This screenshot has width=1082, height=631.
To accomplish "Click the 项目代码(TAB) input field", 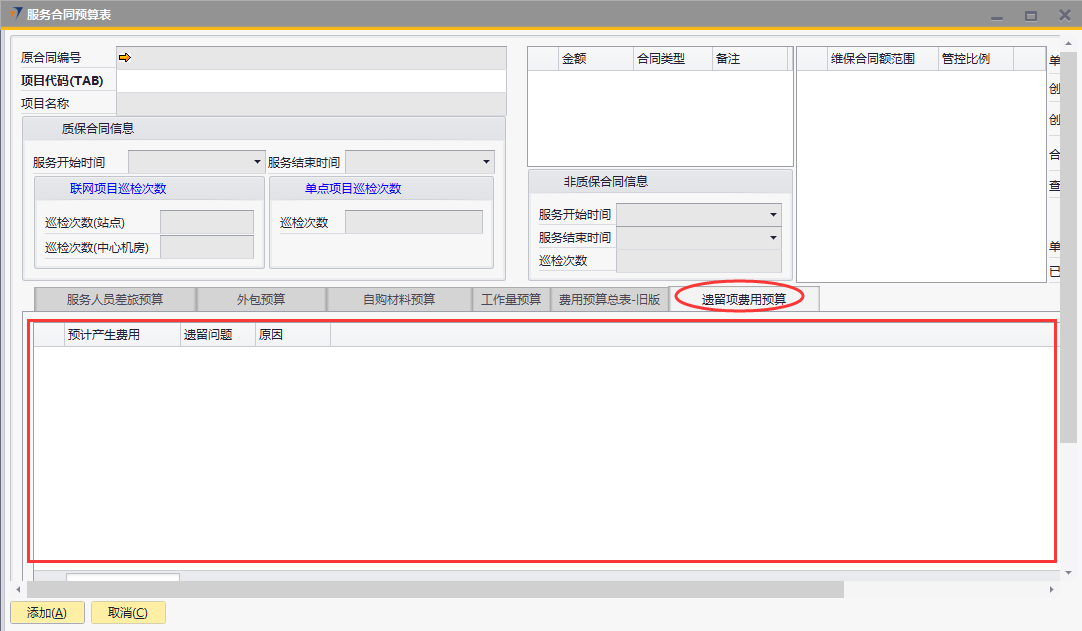I will coord(310,81).
